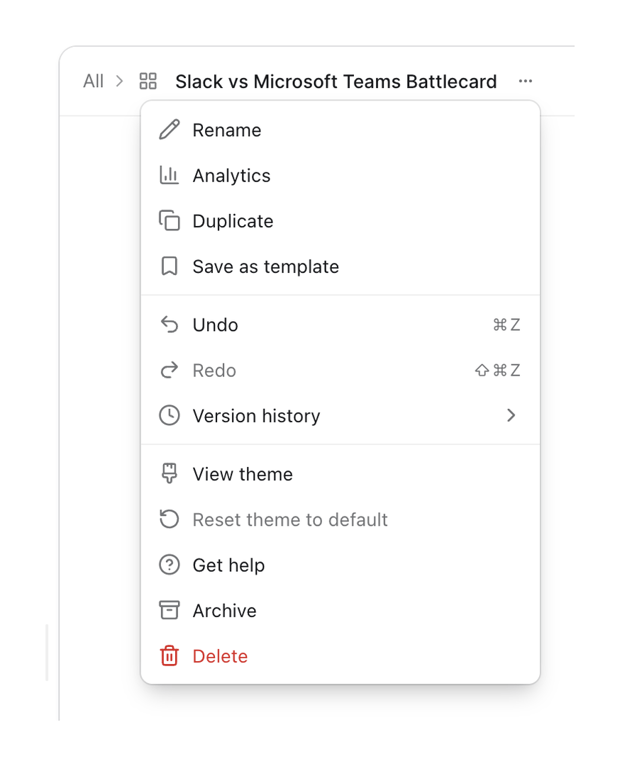Click the bookmark icon for Save as template
This screenshot has width=620, height=766.
(169, 266)
